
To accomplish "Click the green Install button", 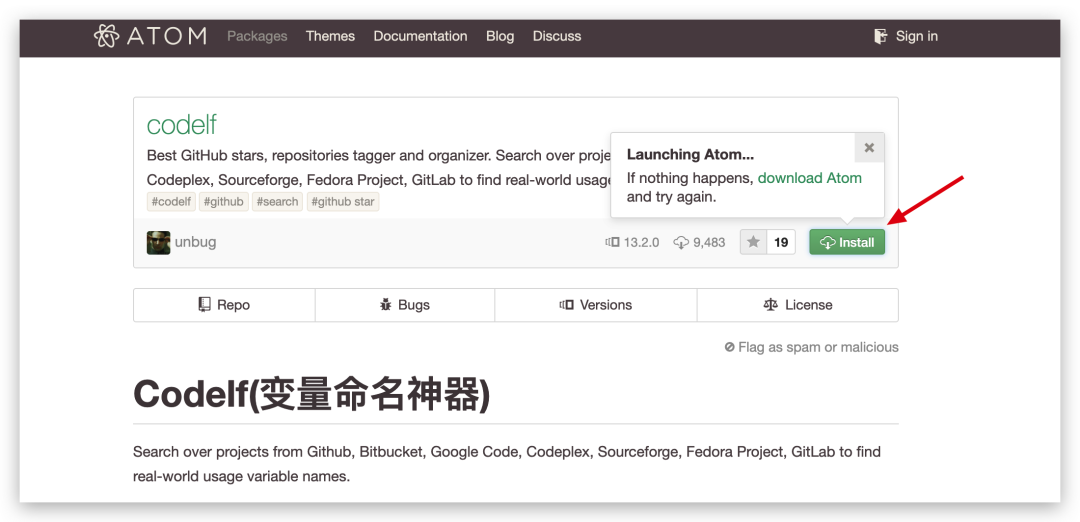I will click(x=847, y=242).
